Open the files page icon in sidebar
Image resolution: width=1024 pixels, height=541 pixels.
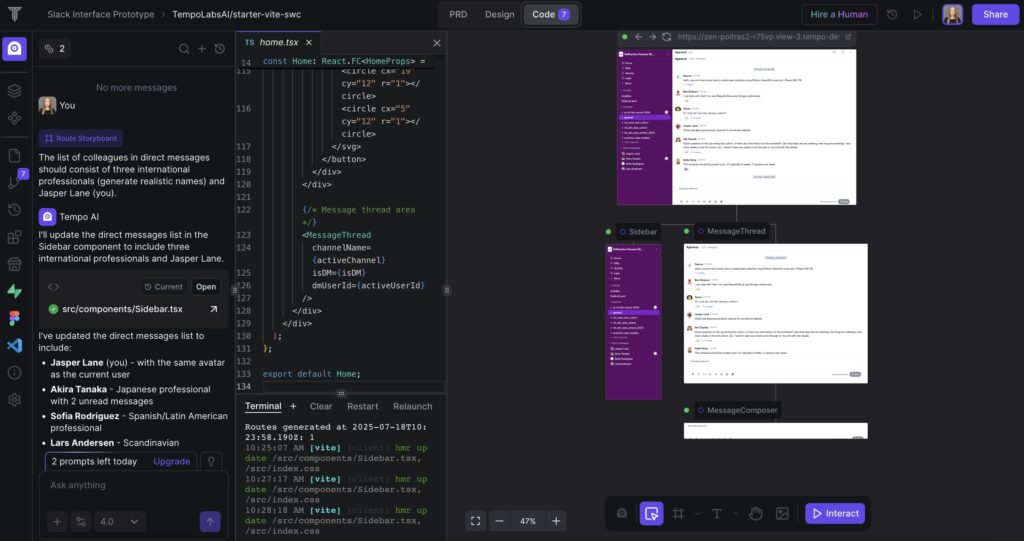[x=14, y=156]
